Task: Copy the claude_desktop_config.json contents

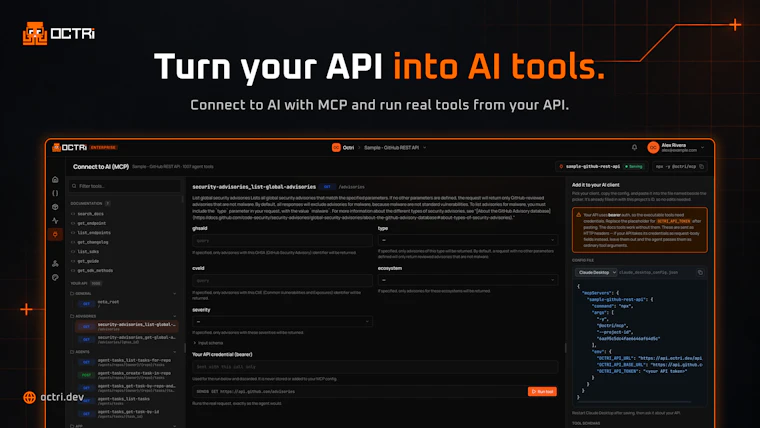Action: pyautogui.click(x=700, y=272)
